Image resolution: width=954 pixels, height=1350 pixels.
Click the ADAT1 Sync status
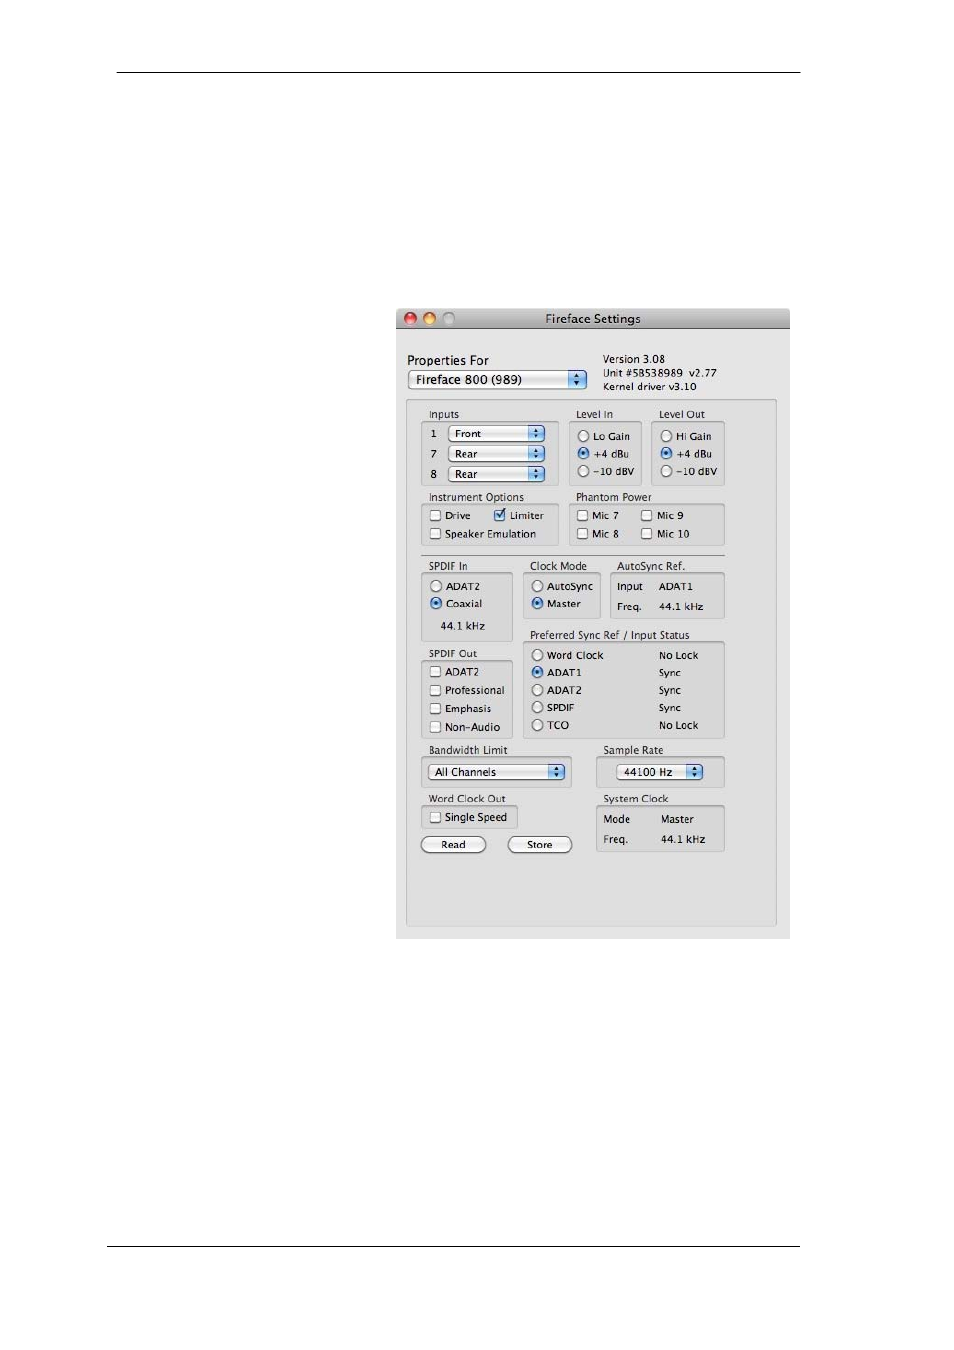click(x=670, y=673)
